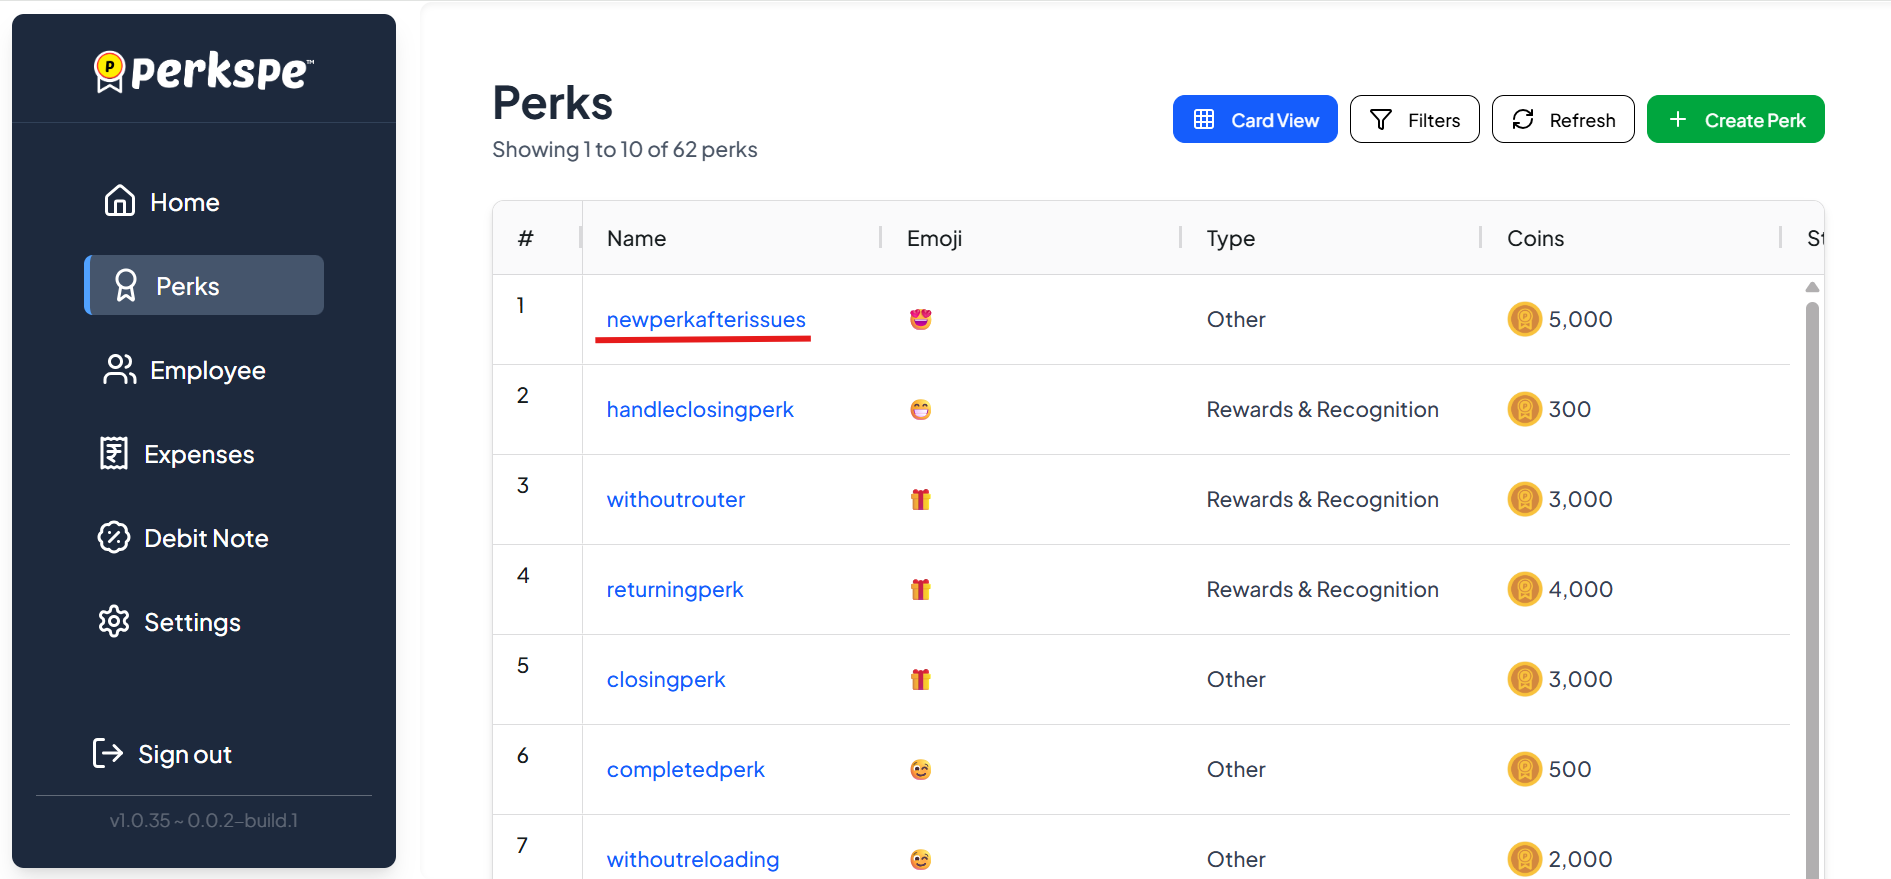Click the Debit Note percent badge icon

(x=114, y=538)
